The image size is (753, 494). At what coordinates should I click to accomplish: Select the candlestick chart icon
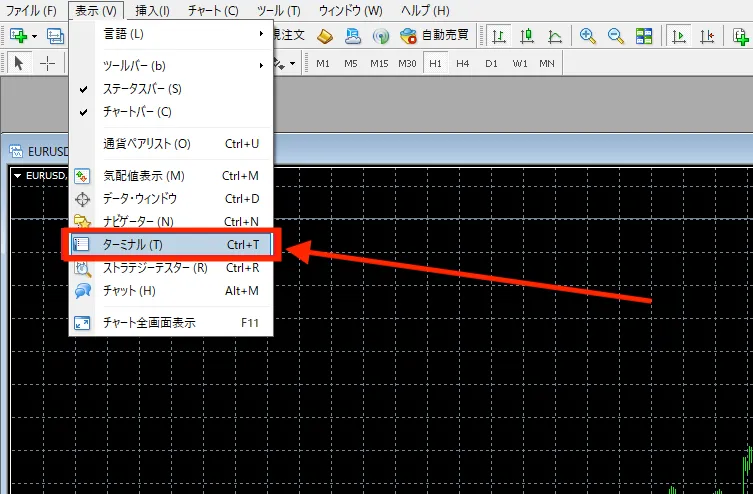coord(527,36)
